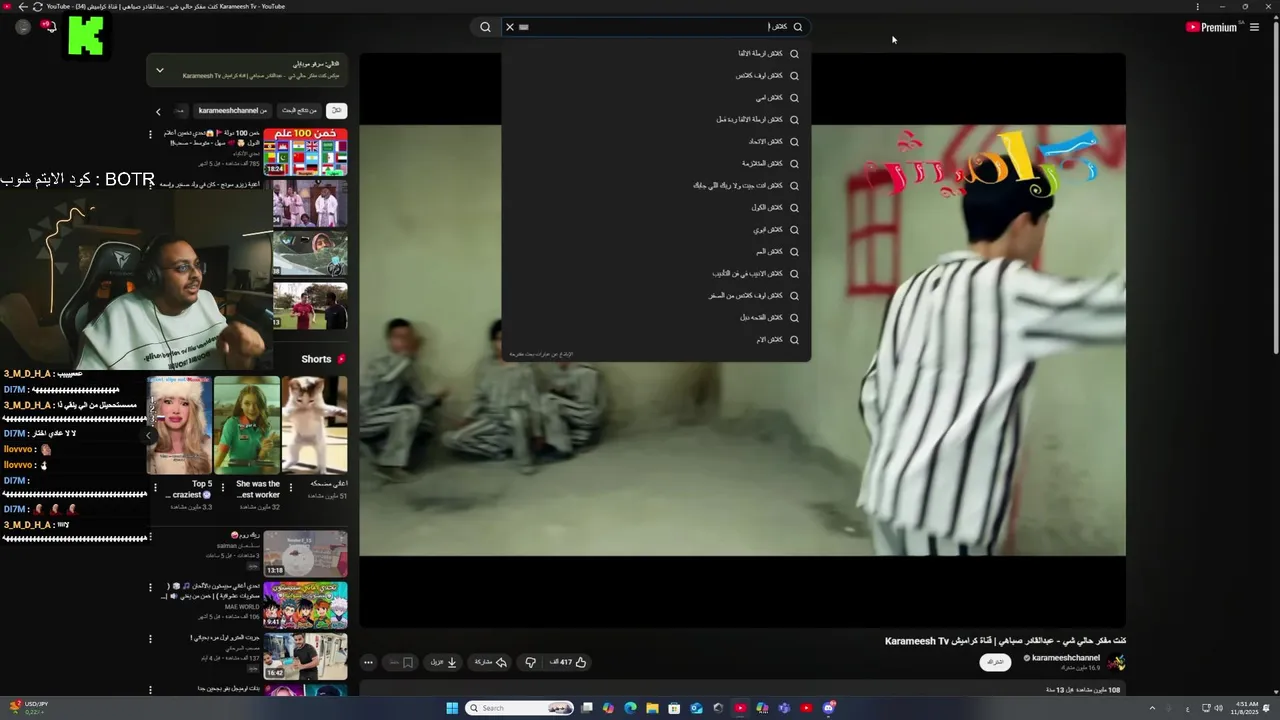
Task: Collapse the up-next queue chevron
Action: (159, 70)
